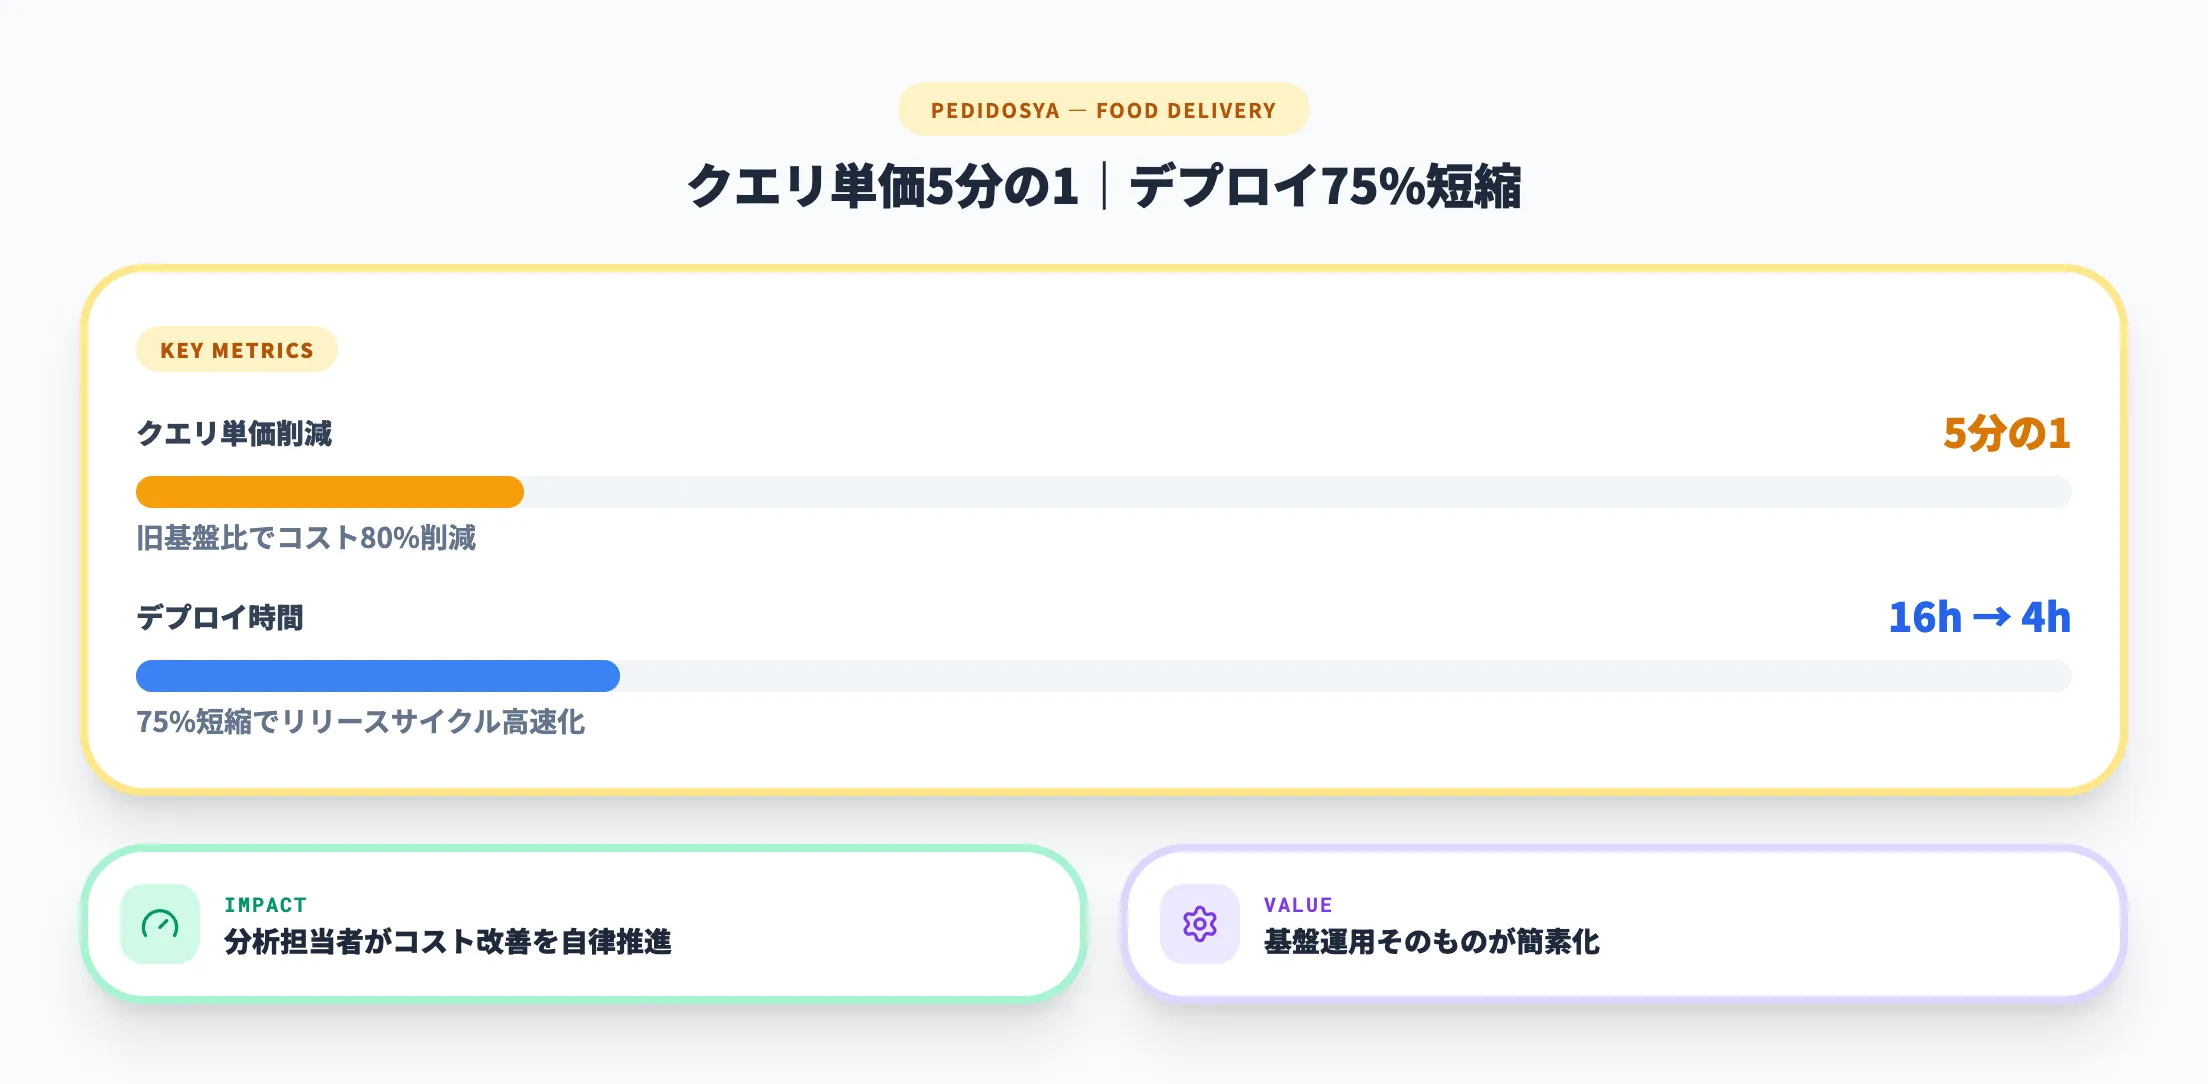Screen dimensions: 2208x1084
Task: Click the vertical divider in the headline
Action: 1105,187
